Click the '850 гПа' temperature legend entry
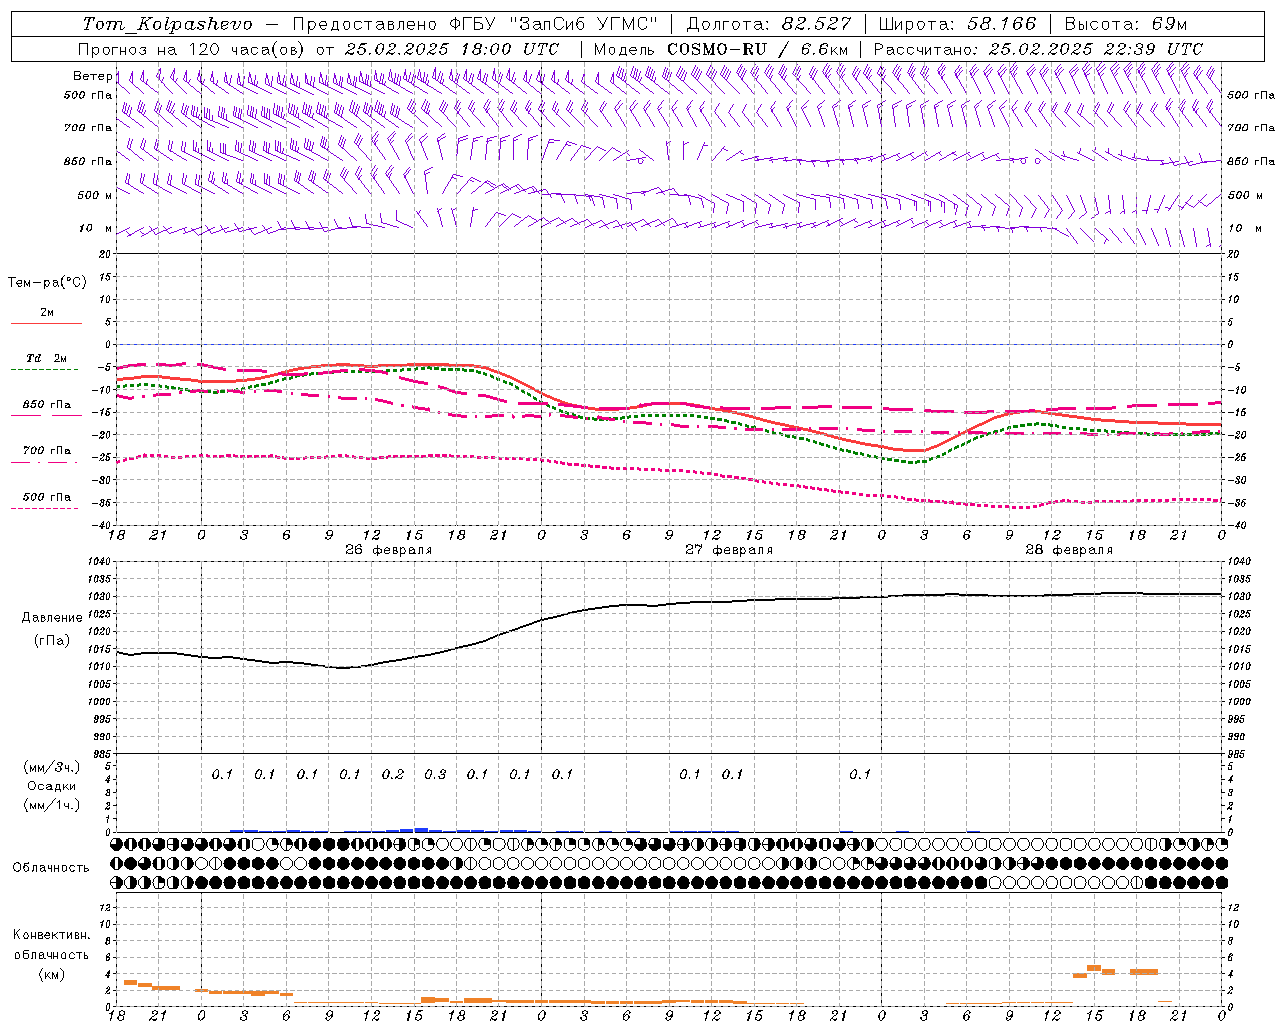The height and width of the screenshot is (1024, 1280). coord(47,405)
